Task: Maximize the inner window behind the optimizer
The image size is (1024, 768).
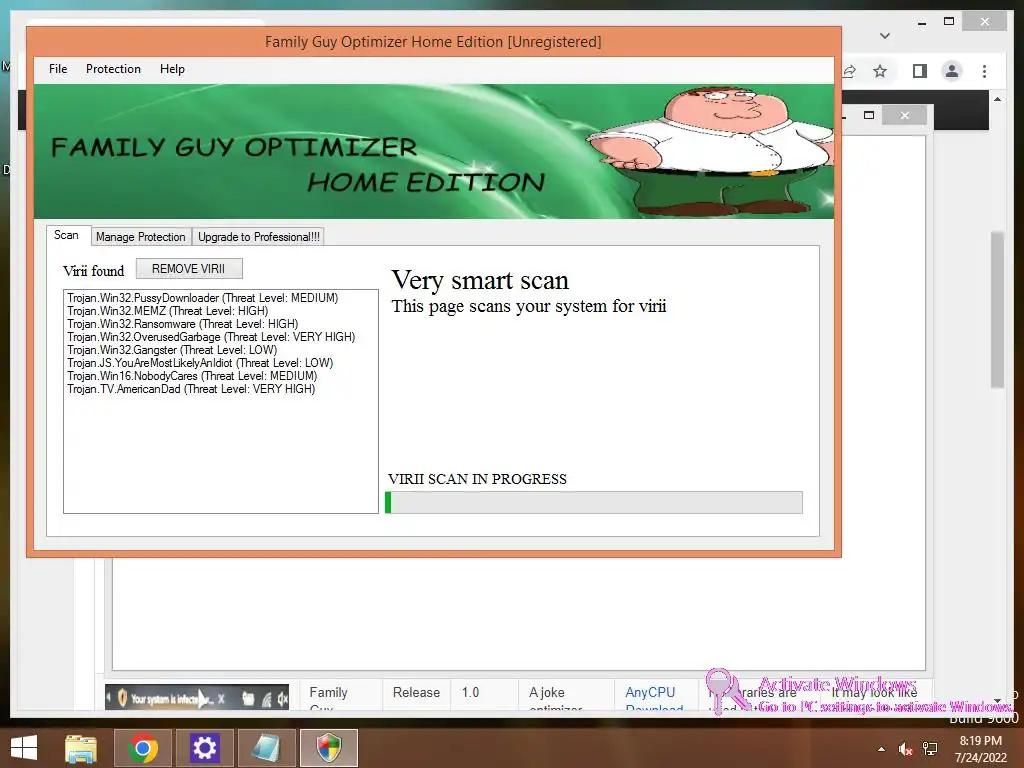Action: tap(869, 116)
